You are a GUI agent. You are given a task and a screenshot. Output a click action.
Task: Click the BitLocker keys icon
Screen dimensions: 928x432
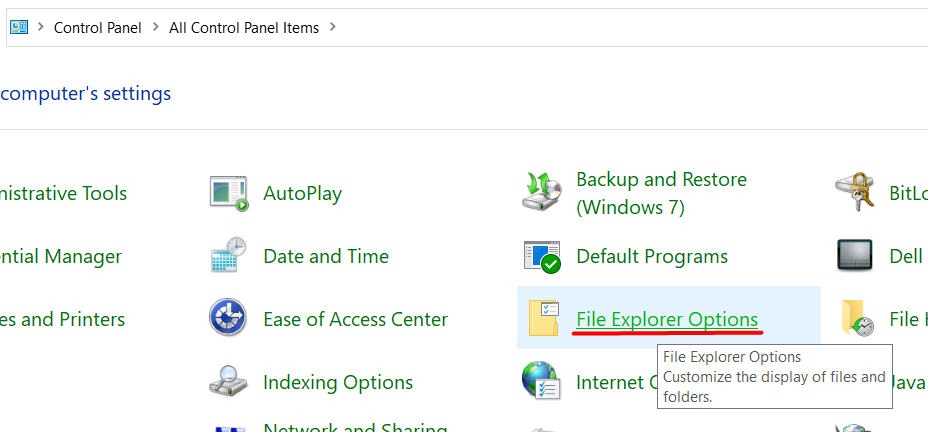[x=856, y=193]
